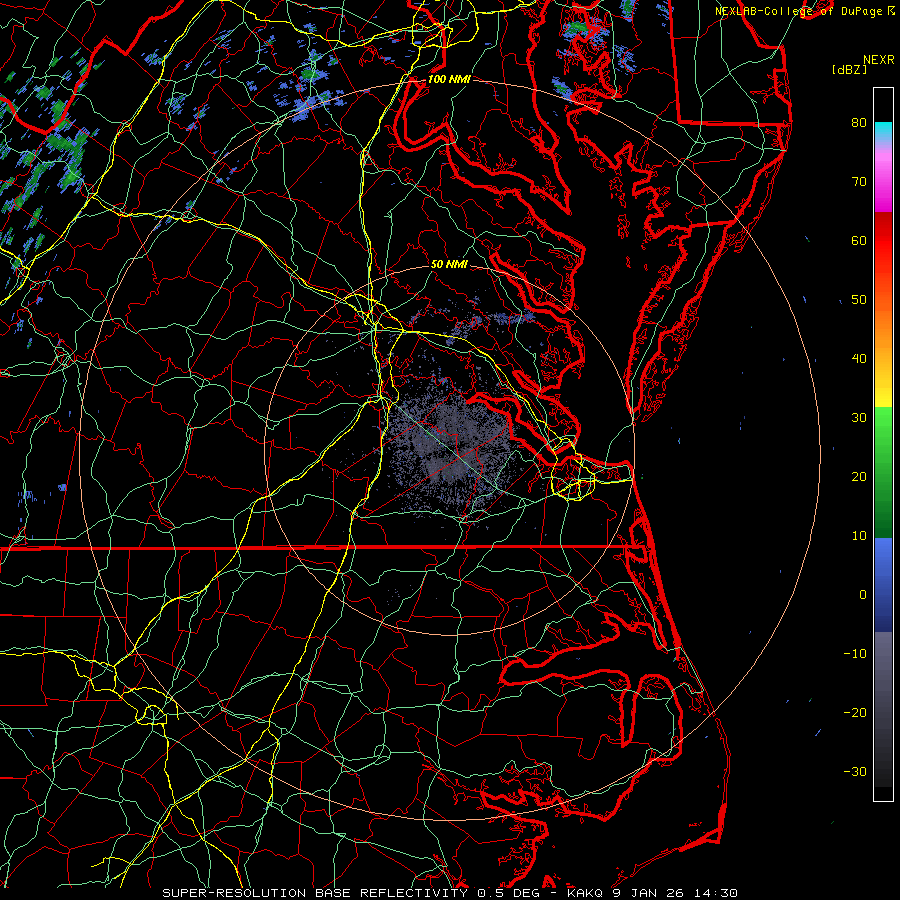Click the 10 value on dBZ scale
Image resolution: width=900 pixels, height=900 pixels.
(x=859, y=536)
